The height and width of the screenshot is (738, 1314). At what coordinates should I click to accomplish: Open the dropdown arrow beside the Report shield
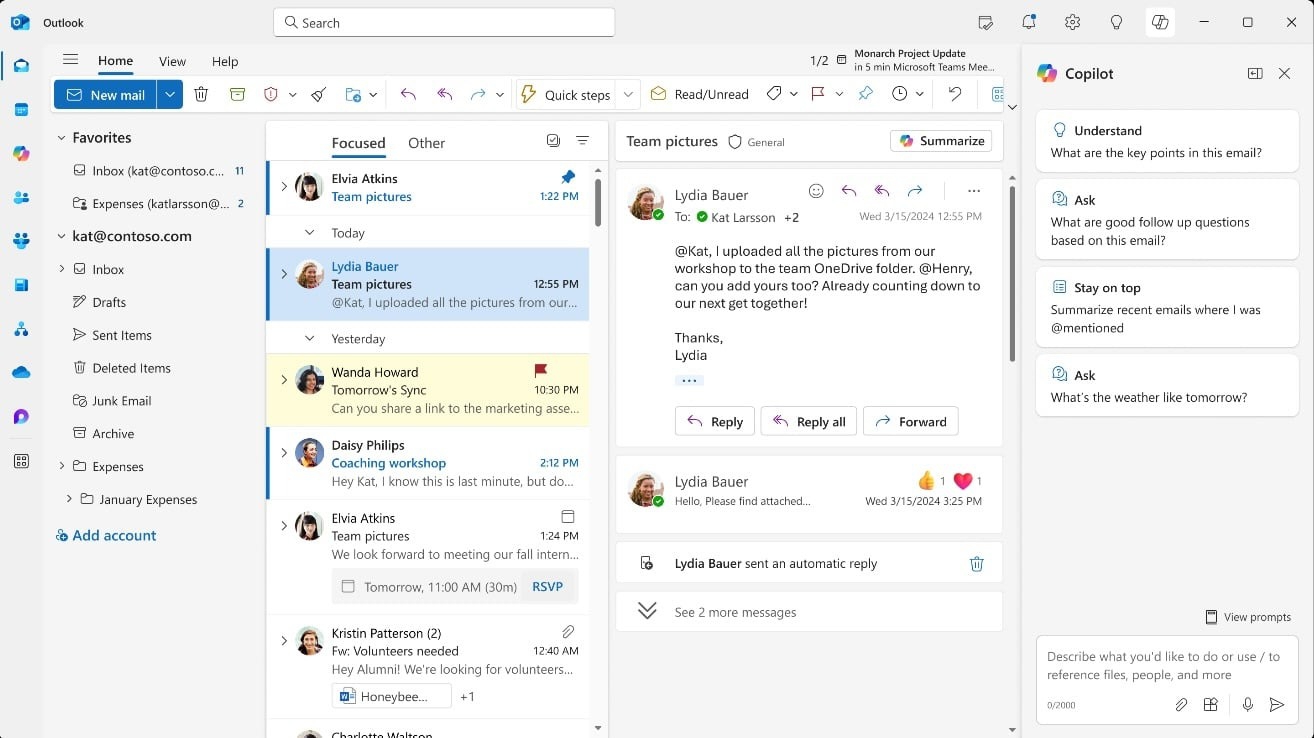click(x=292, y=95)
